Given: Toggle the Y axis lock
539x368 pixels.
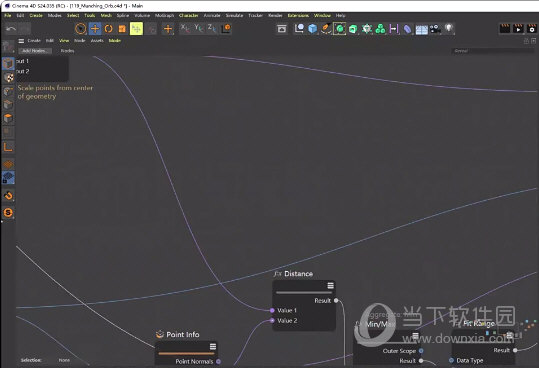Looking at the screenshot, I should [x=198, y=29].
